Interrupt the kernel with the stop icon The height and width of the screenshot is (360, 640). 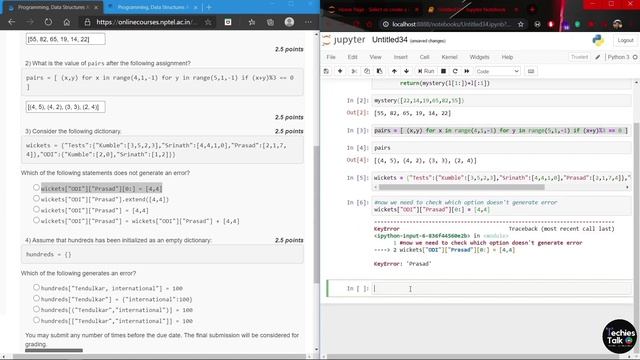(443, 71)
